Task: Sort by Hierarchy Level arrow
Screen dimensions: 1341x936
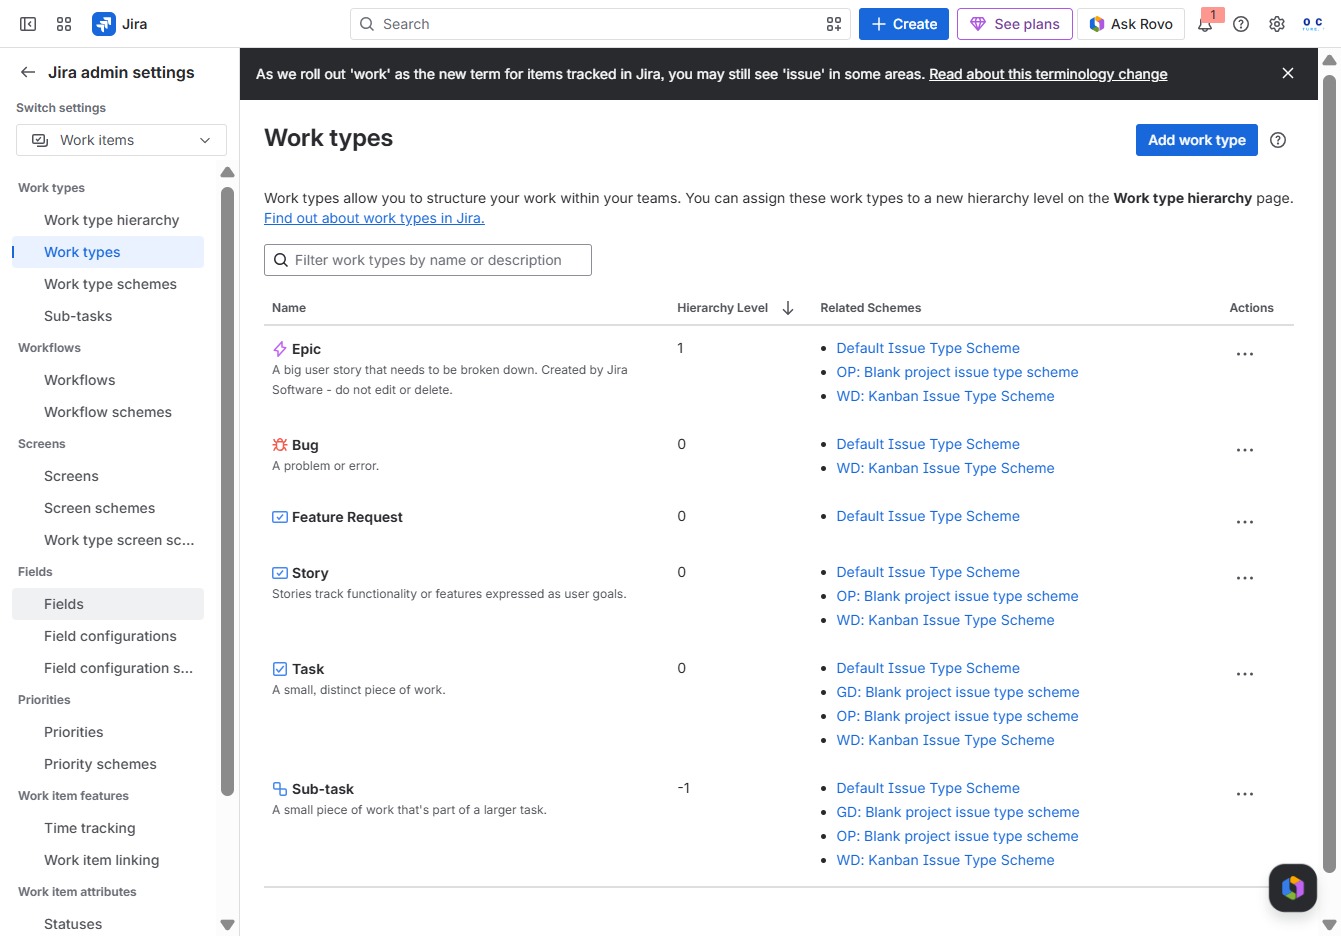Action: 788,308
